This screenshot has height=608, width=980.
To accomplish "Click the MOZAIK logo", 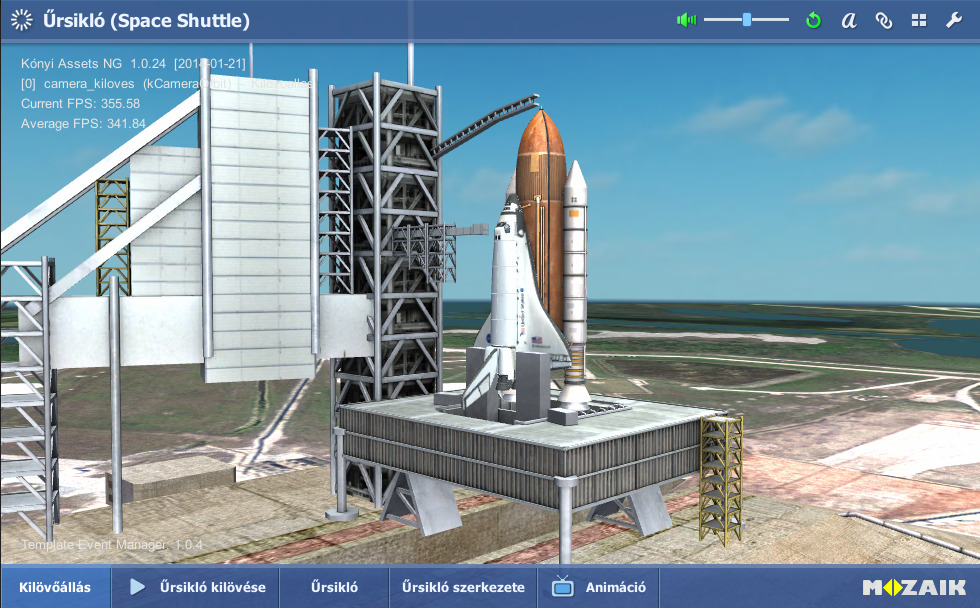I will [x=912, y=588].
